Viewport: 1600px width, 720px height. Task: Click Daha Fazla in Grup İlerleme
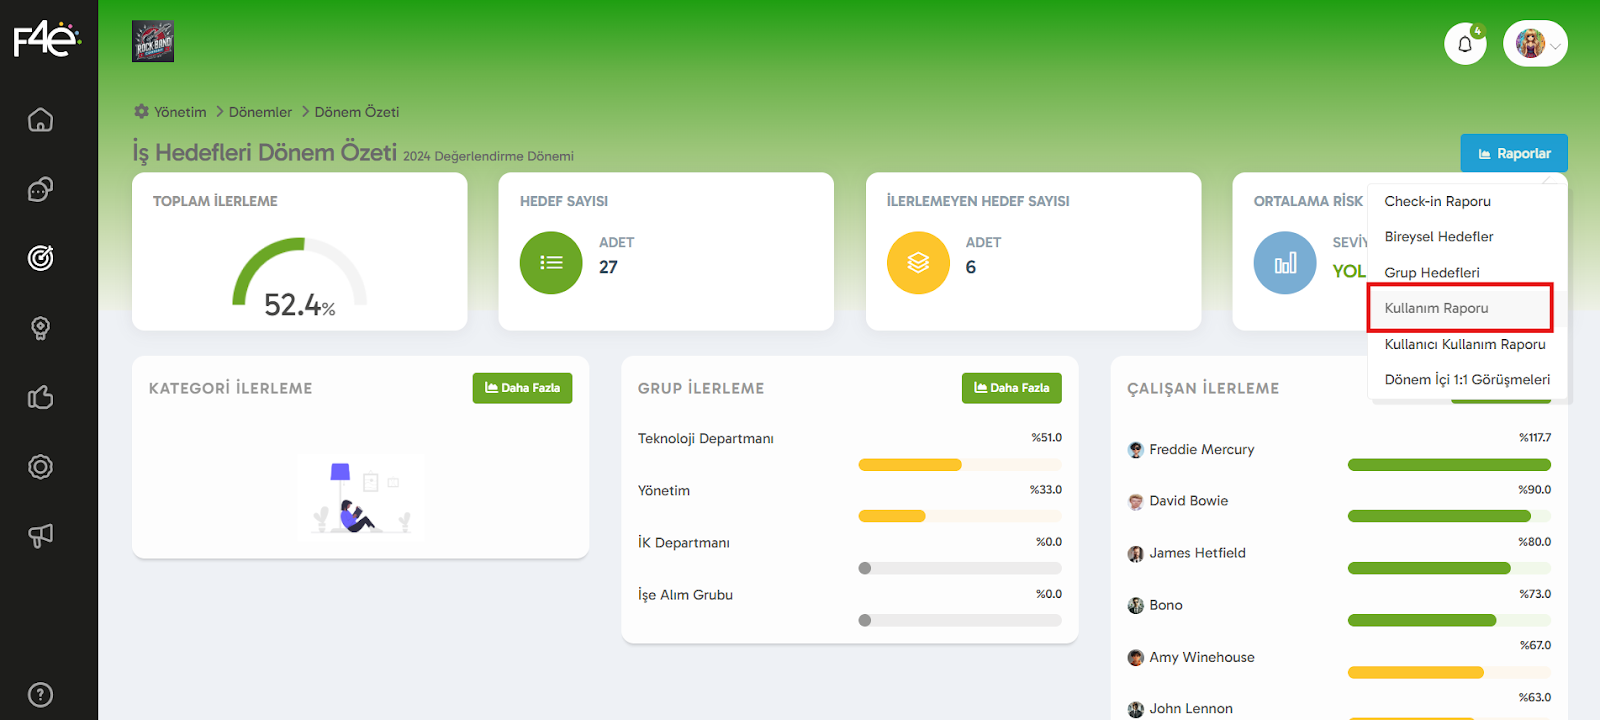[x=1011, y=388]
